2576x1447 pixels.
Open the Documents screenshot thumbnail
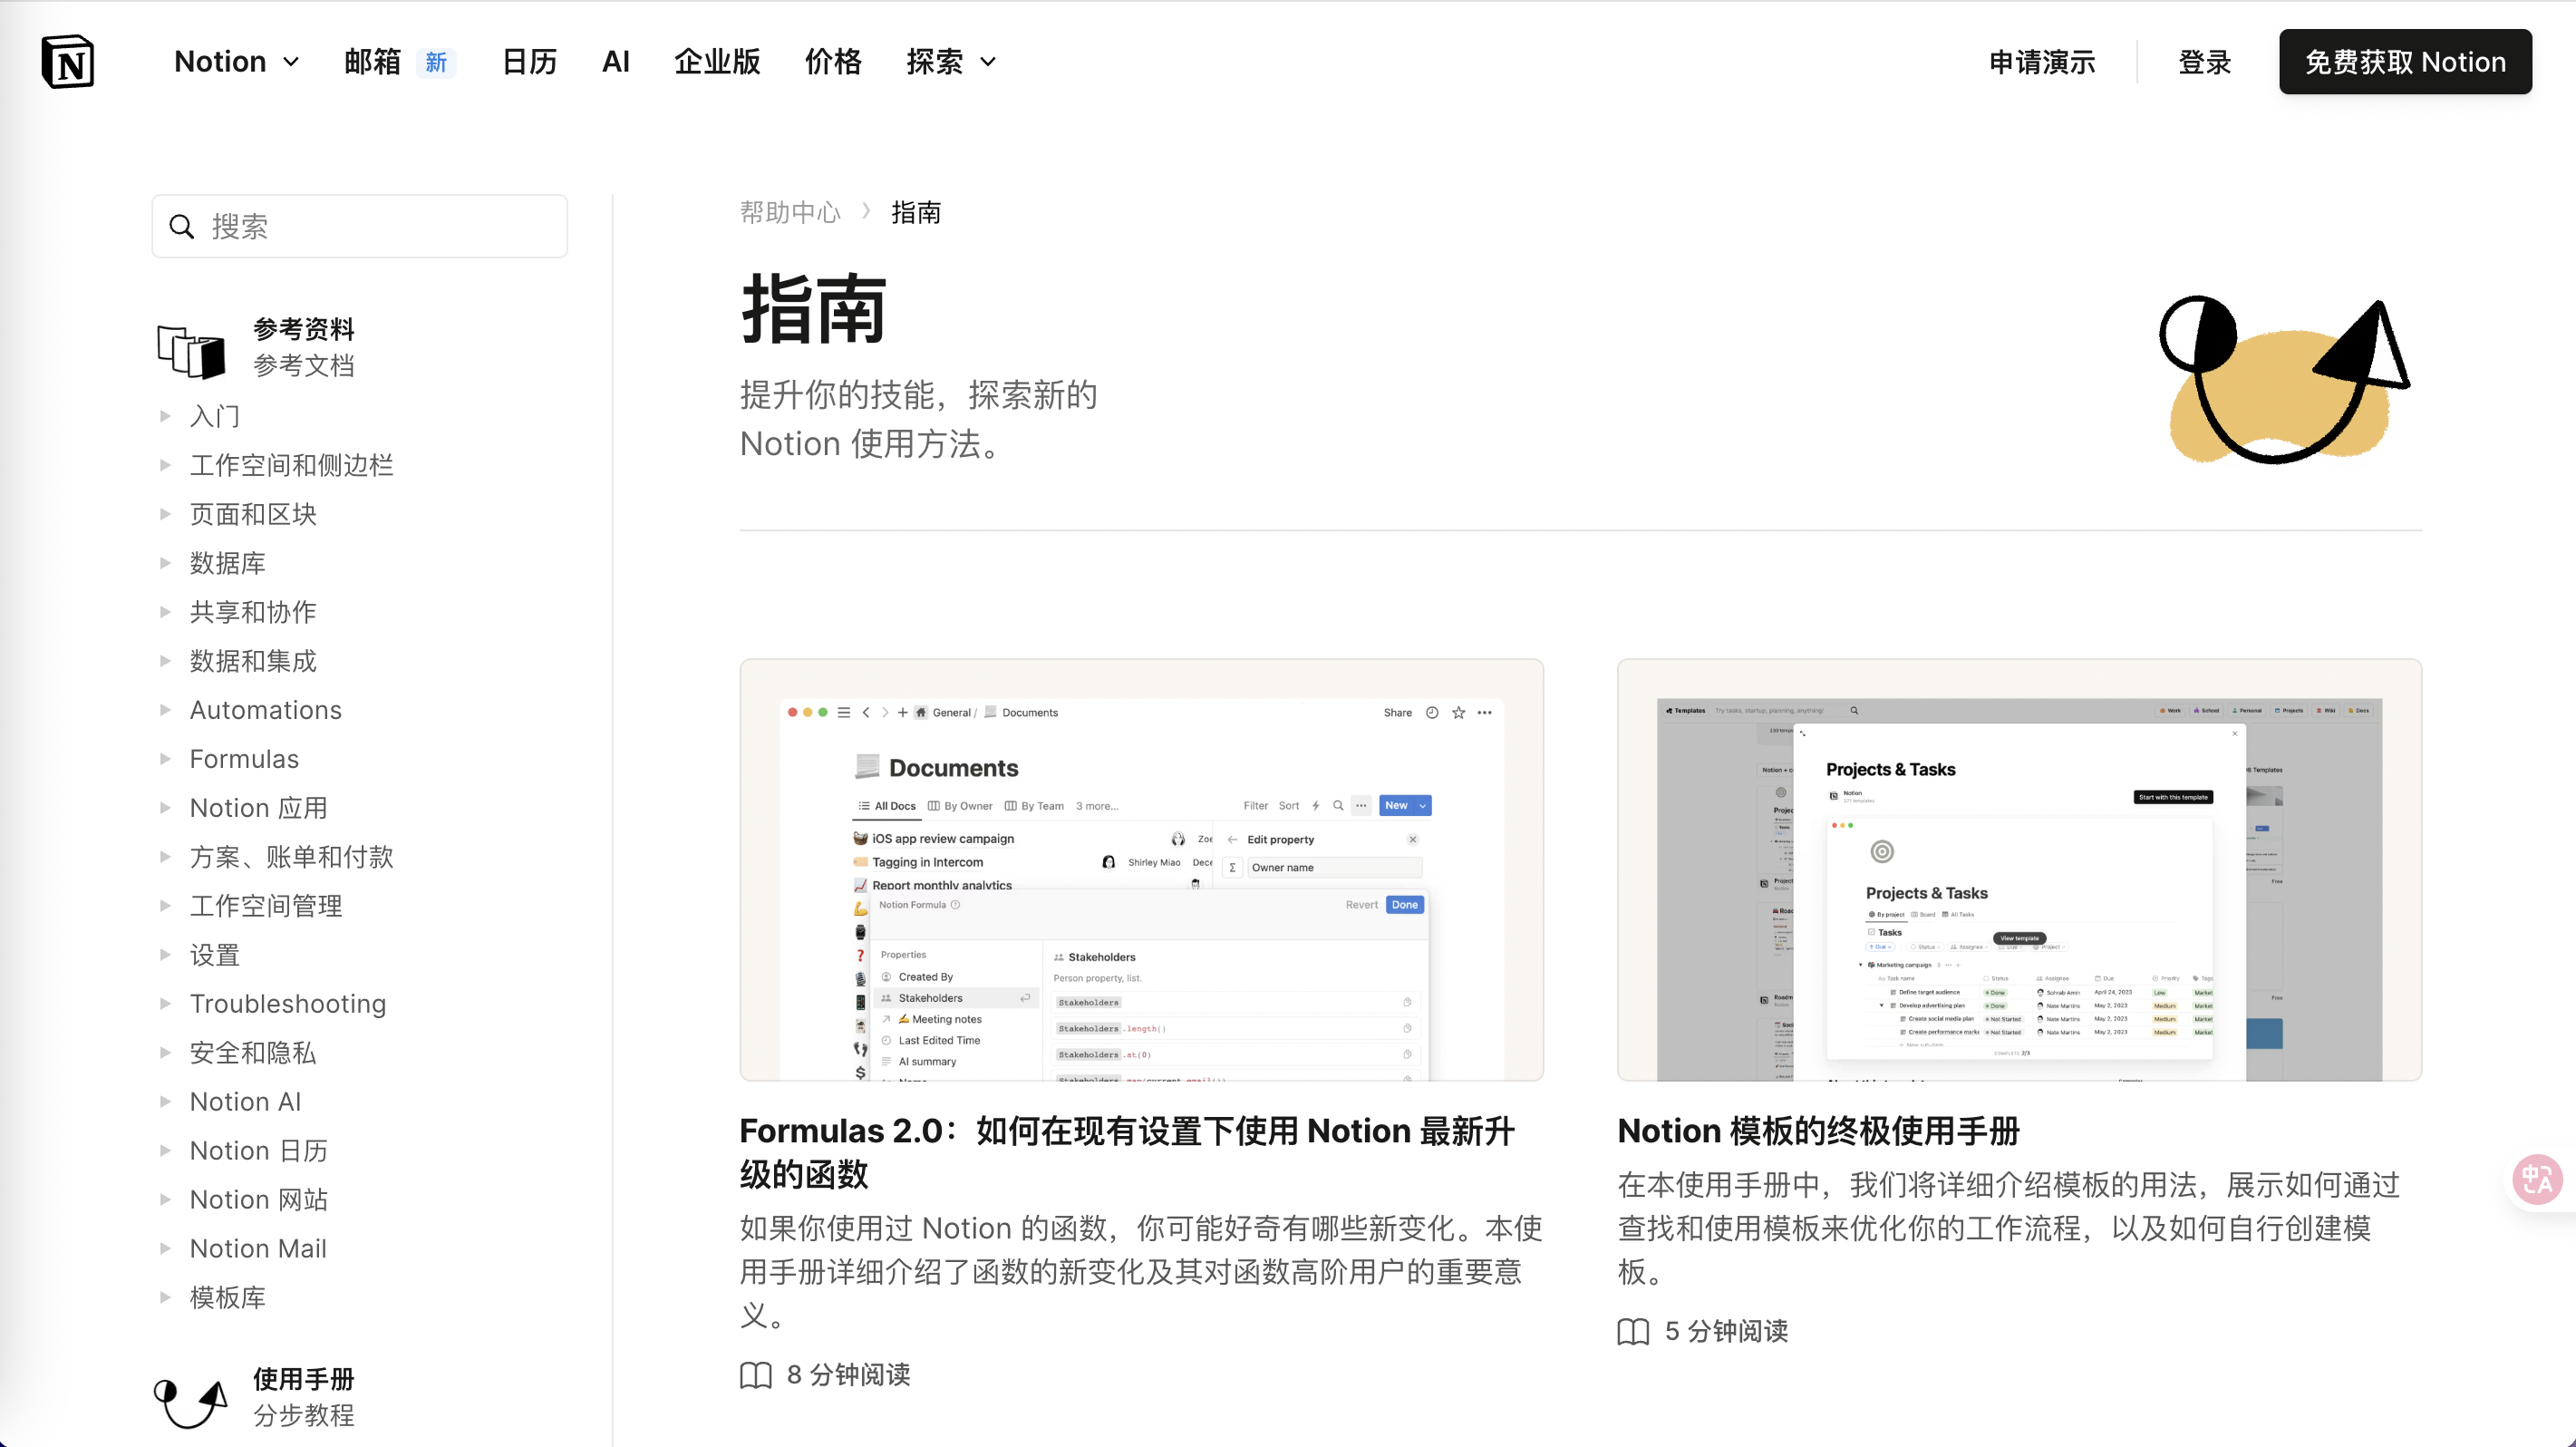pyautogui.click(x=1141, y=870)
